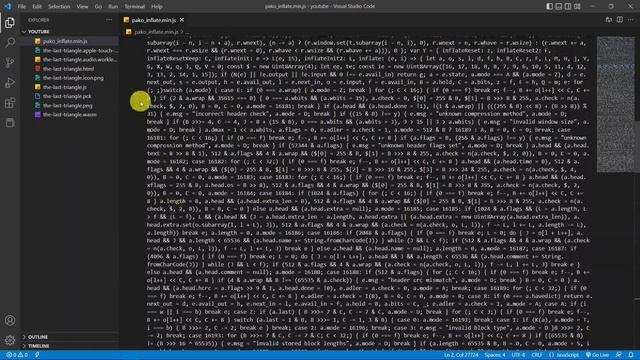
Task: Split the editor to the right
Action: tap(620, 20)
